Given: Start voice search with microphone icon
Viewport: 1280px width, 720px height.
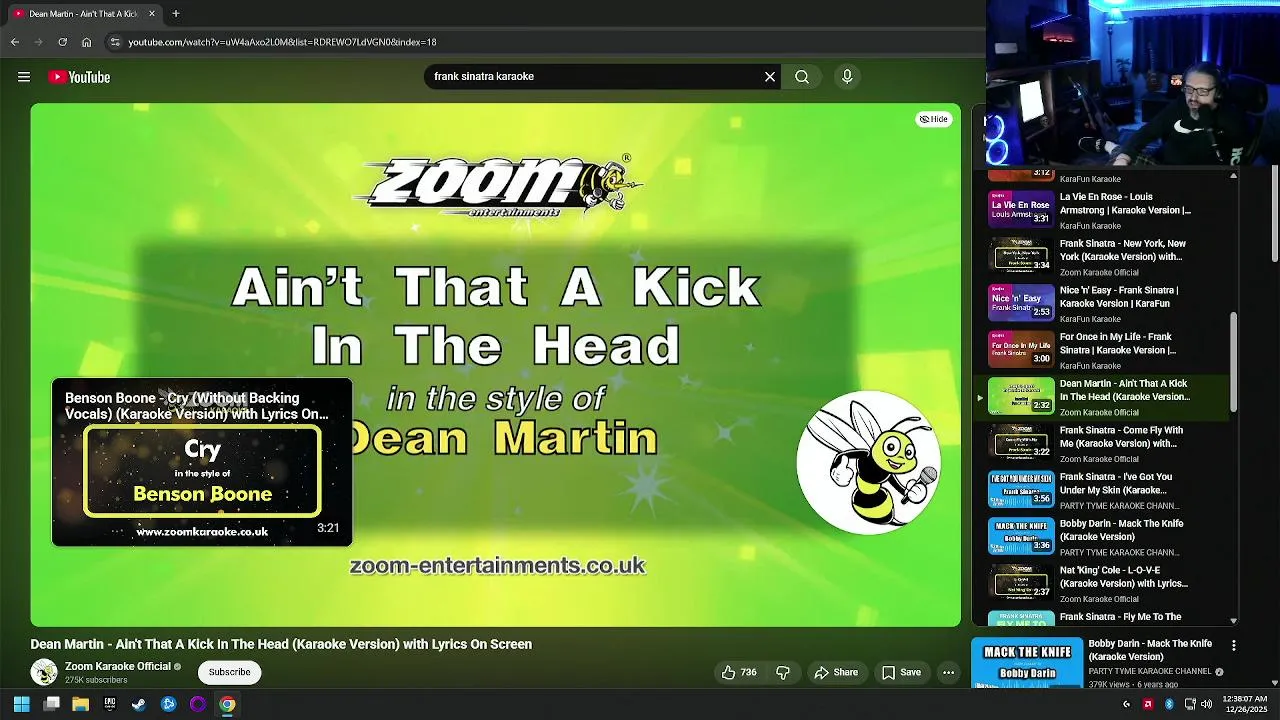Looking at the screenshot, I should (x=847, y=77).
